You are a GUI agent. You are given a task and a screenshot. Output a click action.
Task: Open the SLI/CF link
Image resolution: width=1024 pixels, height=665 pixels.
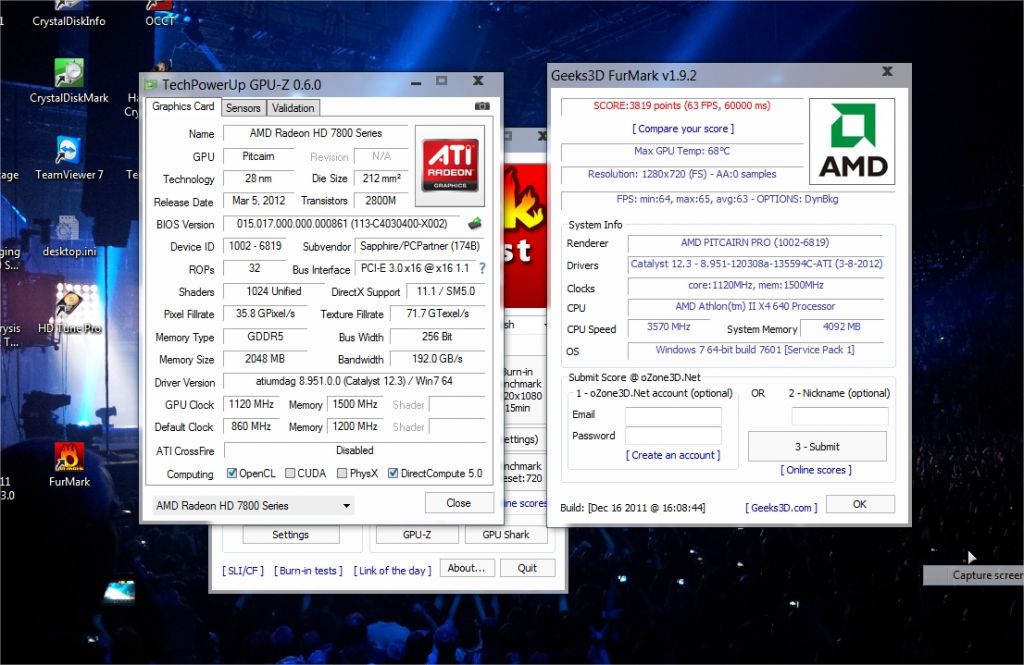coord(243,570)
